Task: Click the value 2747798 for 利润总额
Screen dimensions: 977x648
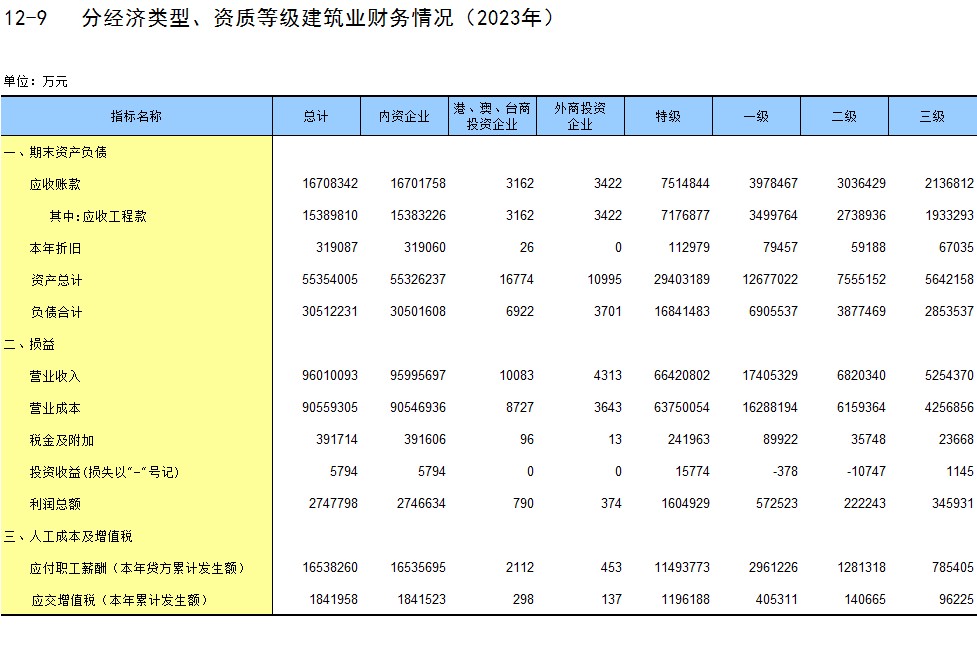Action: [x=333, y=503]
